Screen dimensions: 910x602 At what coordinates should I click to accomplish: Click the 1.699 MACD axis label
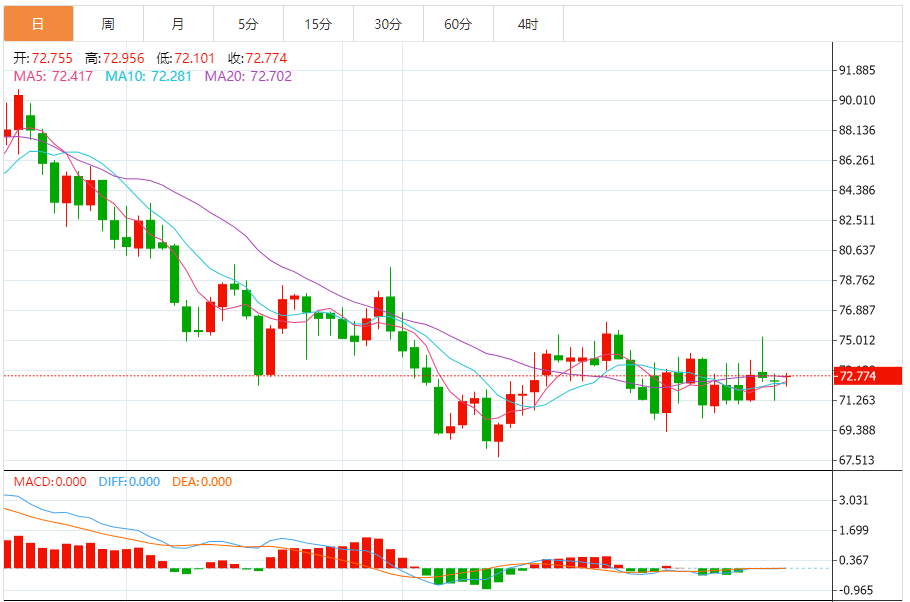click(x=854, y=530)
